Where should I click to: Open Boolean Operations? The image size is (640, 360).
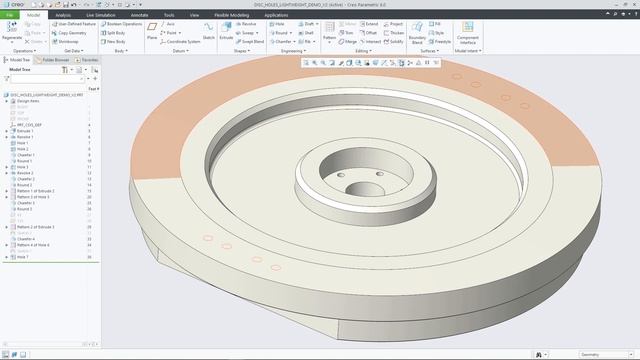coord(121,24)
